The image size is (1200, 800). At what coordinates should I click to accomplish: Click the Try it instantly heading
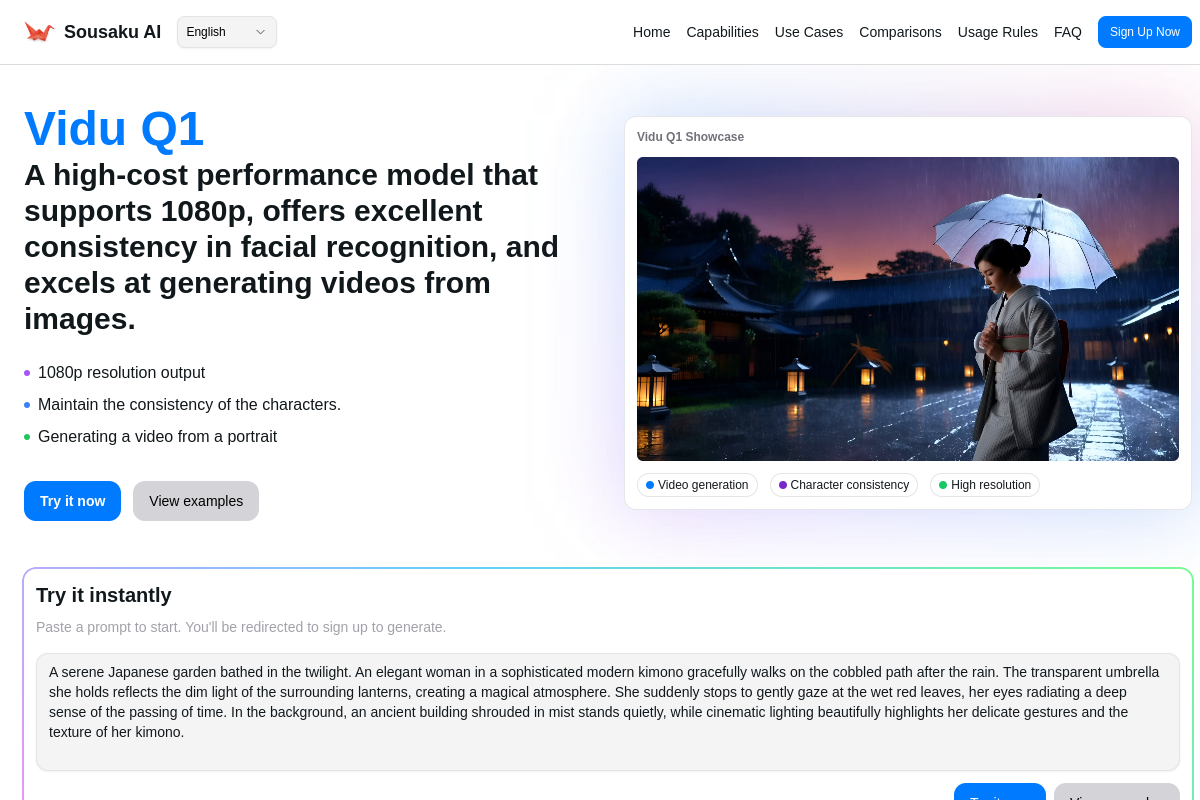pyautogui.click(x=104, y=595)
